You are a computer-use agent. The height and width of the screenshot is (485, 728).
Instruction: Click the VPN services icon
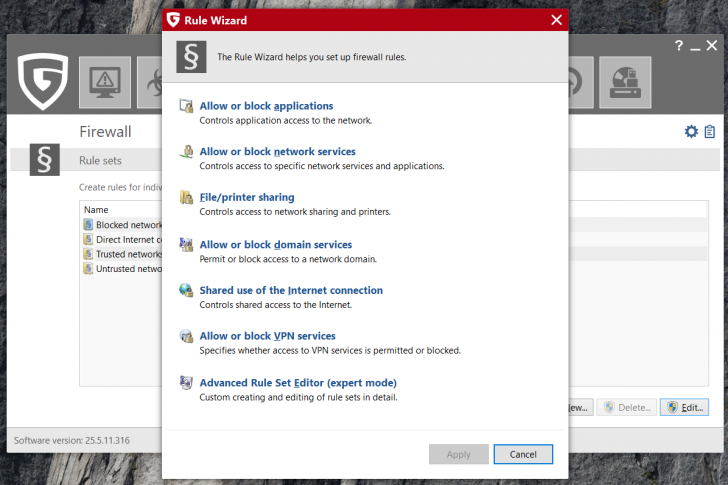(186, 336)
